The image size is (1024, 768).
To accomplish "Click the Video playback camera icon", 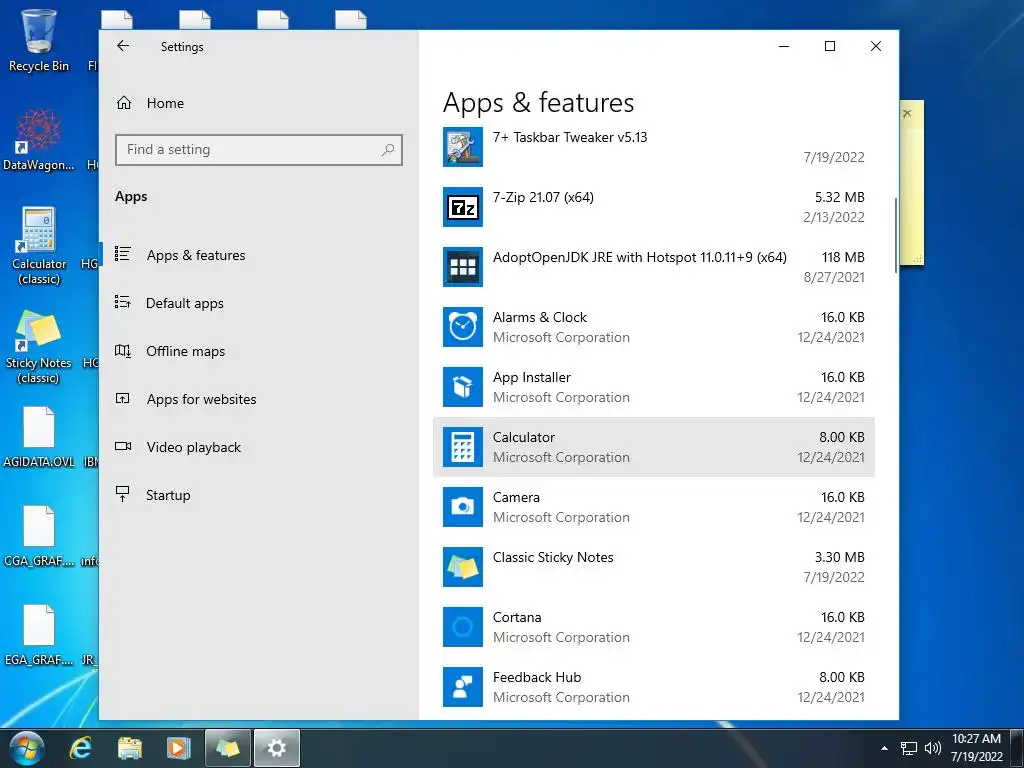I will pos(123,446).
